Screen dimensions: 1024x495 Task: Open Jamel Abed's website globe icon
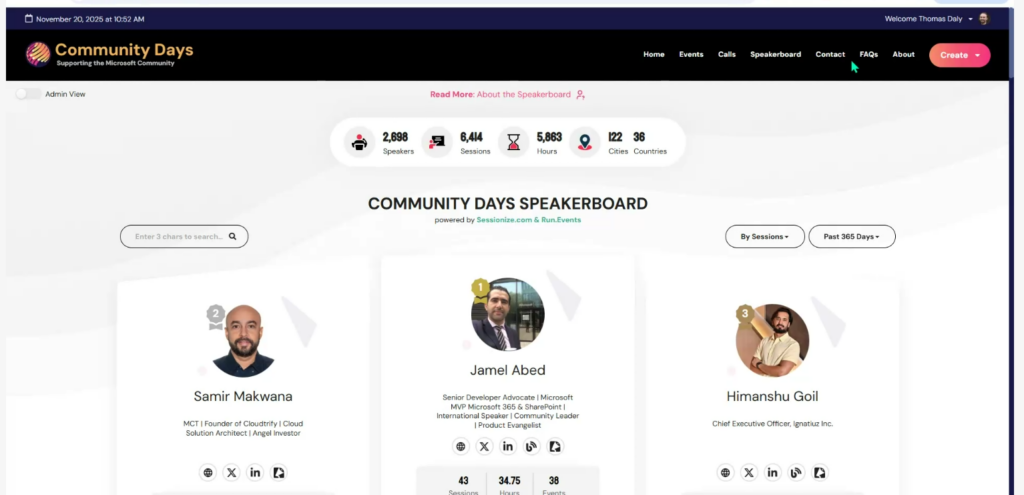pos(461,447)
